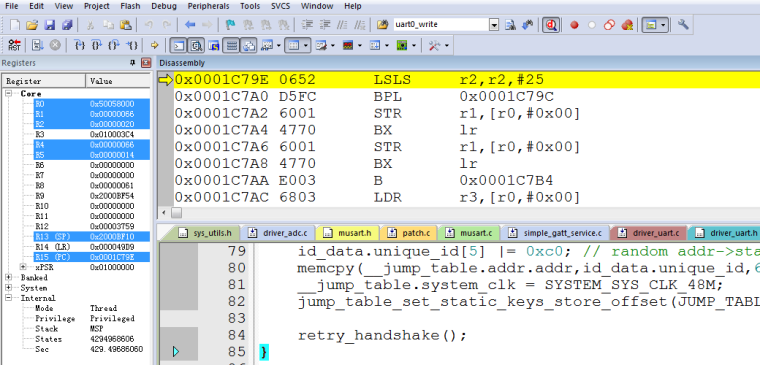Switch to the musart.c tab
Image resolution: width=760 pixels, height=365 pixels.
(469, 233)
